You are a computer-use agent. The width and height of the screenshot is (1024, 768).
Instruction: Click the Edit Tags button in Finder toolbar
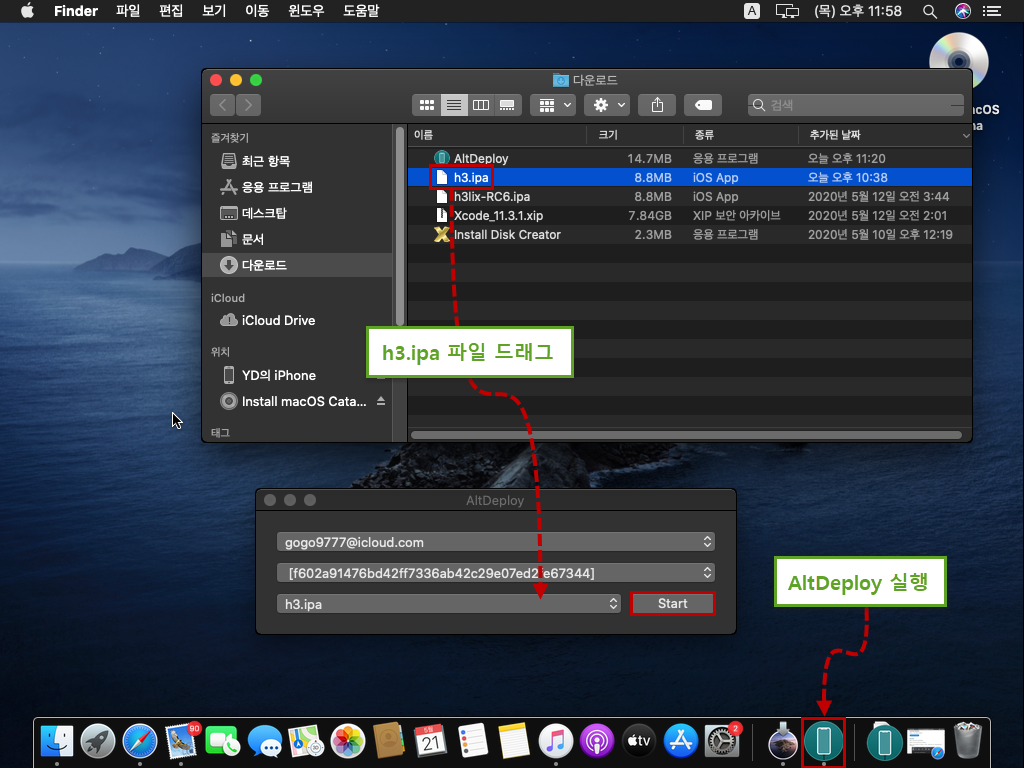pos(703,105)
